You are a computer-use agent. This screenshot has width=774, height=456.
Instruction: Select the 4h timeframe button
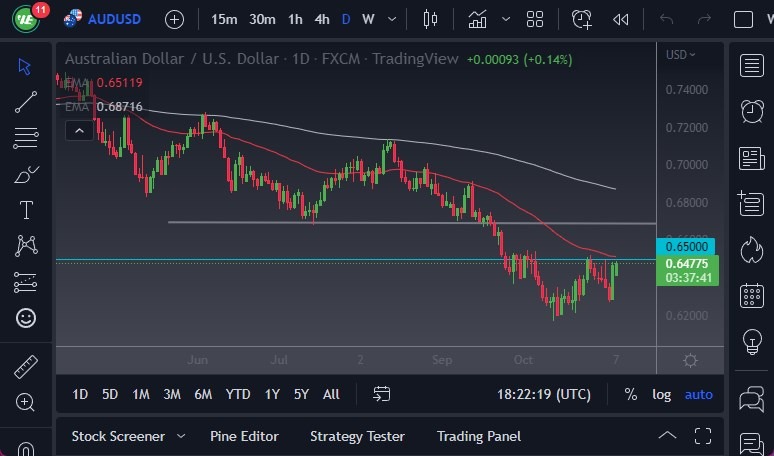(x=321, y=19)
